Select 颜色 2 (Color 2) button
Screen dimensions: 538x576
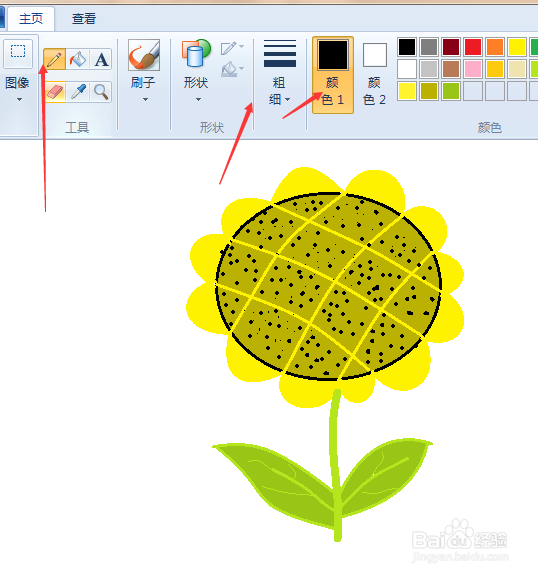(x=375, y=75)
